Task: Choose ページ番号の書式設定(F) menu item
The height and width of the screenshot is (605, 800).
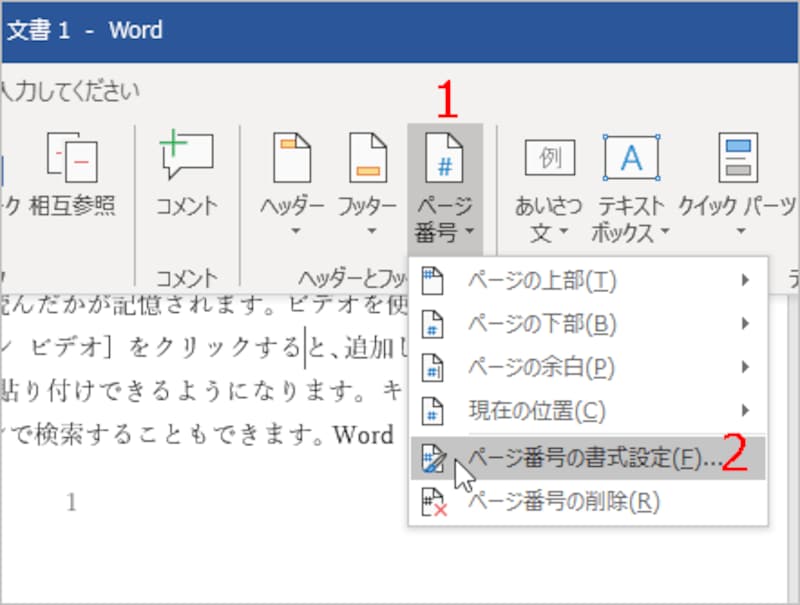Action: click(588, 458)
